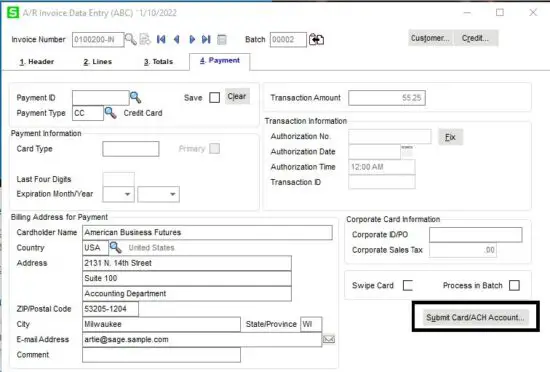This screenshot has height=372, width=550.
Task: Enable the Process in Batch checkbox
Action: pos(514,285)
